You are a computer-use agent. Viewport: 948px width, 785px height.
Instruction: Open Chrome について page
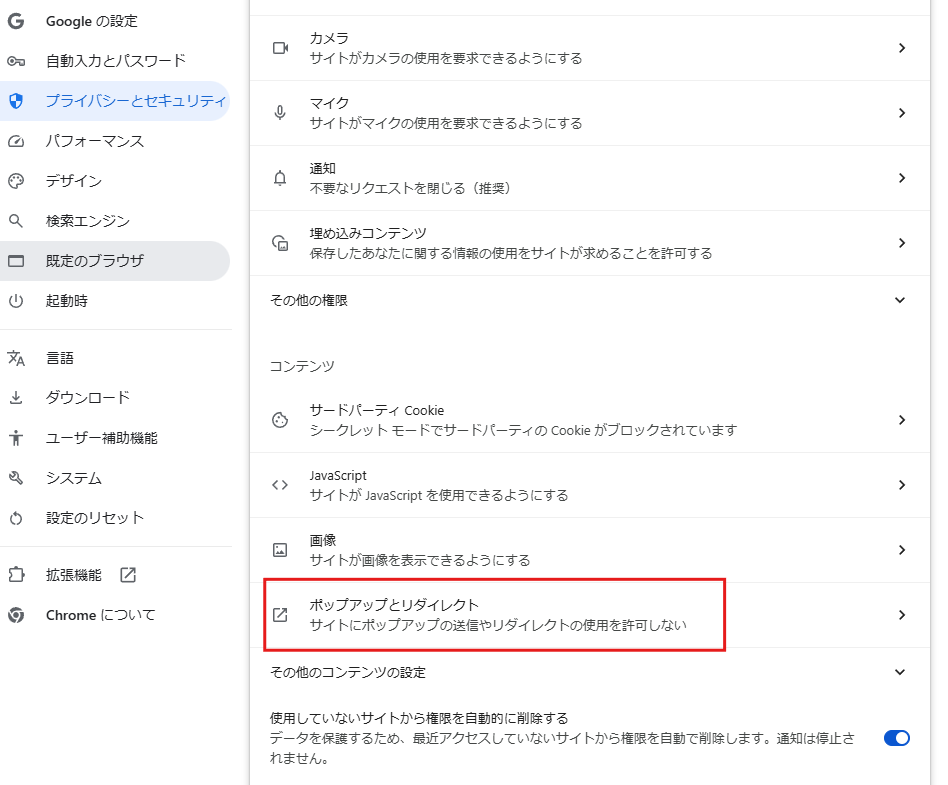[115, 615]
